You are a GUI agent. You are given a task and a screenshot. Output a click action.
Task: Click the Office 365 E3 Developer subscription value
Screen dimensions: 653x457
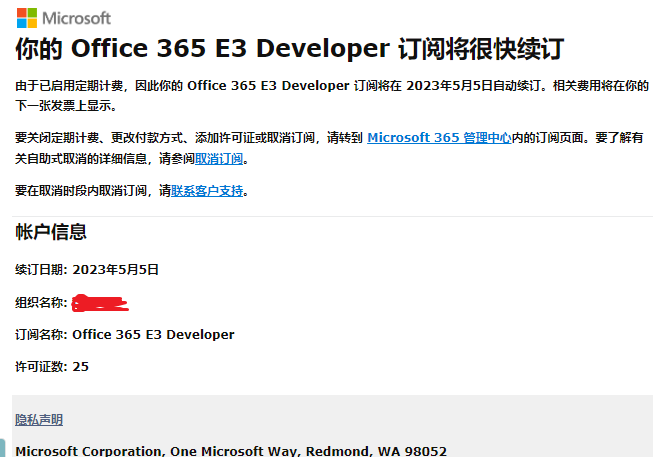[x=154, y=334]
